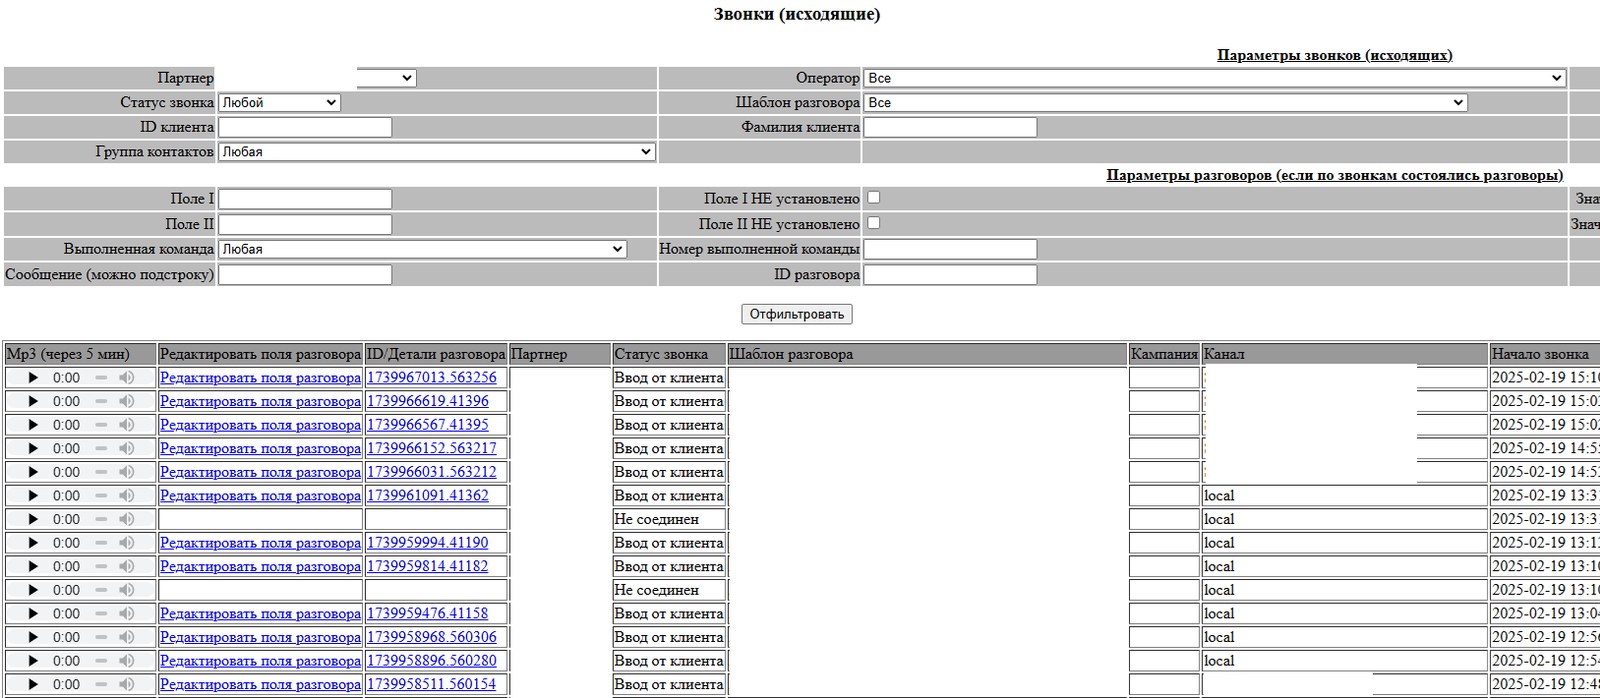Click the volume icon in the 1739958968.560306 row

point(127,637)
